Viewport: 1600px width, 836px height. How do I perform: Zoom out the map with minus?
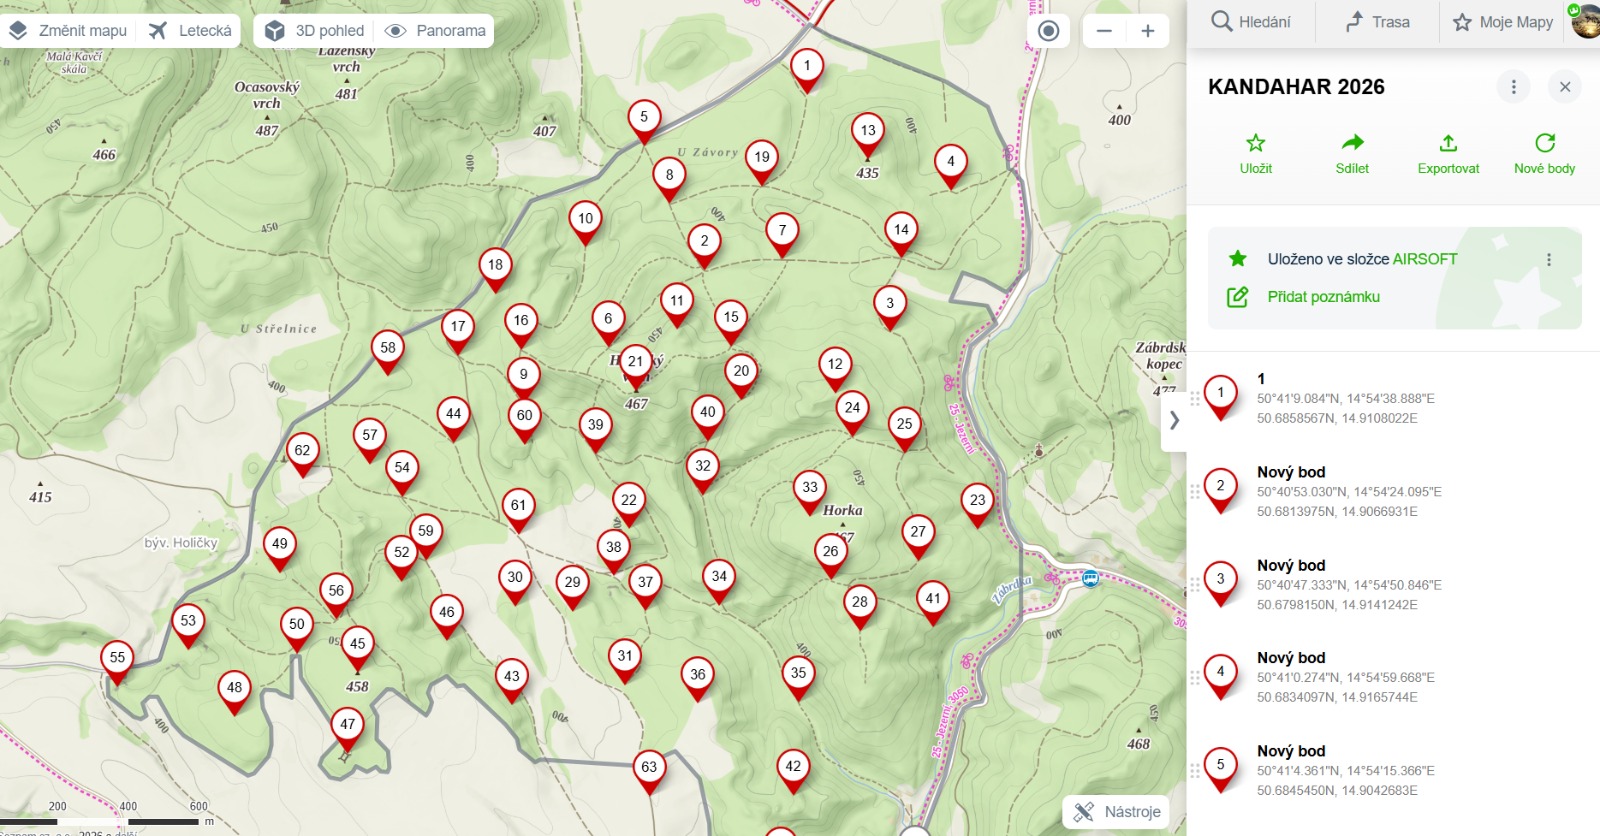(x=1104, y=31)
